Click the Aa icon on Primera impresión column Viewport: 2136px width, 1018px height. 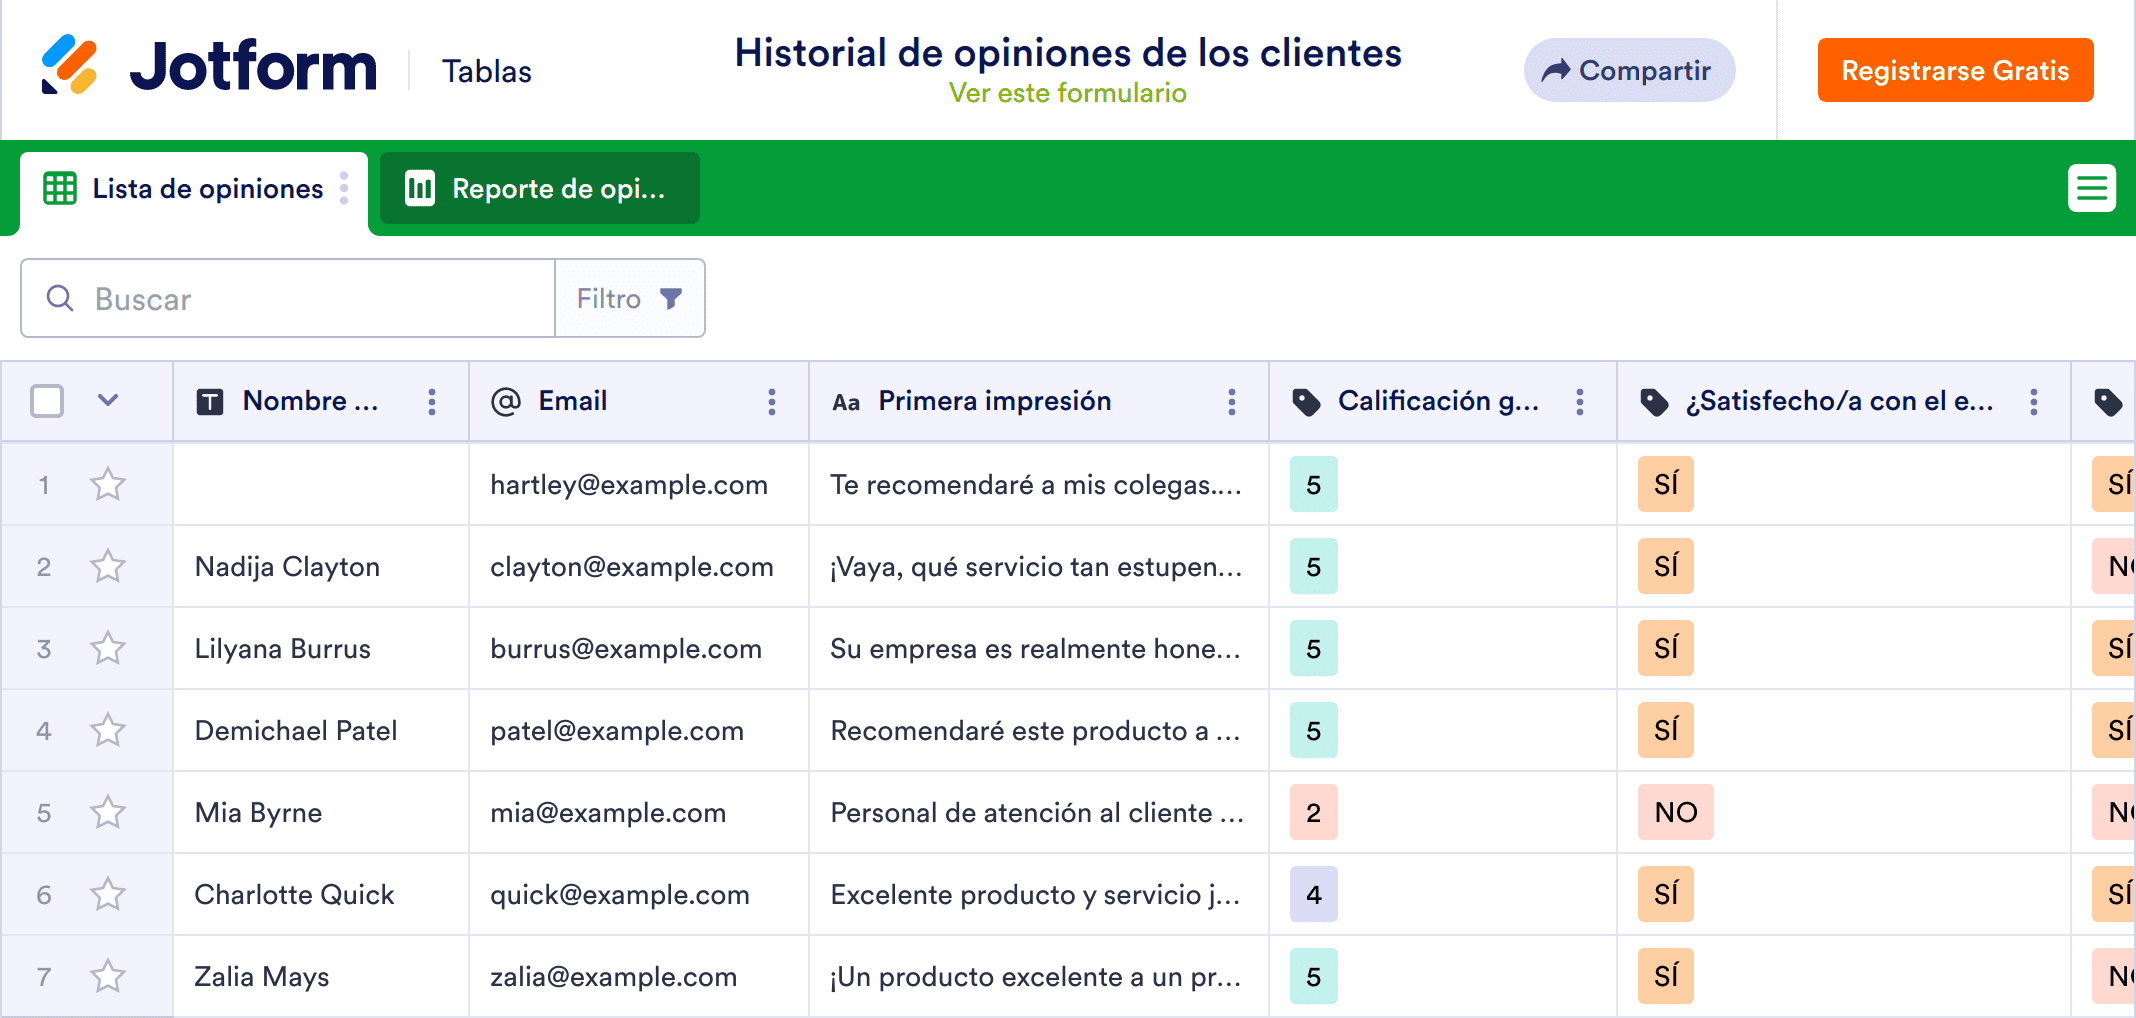[x=846, y=401]
